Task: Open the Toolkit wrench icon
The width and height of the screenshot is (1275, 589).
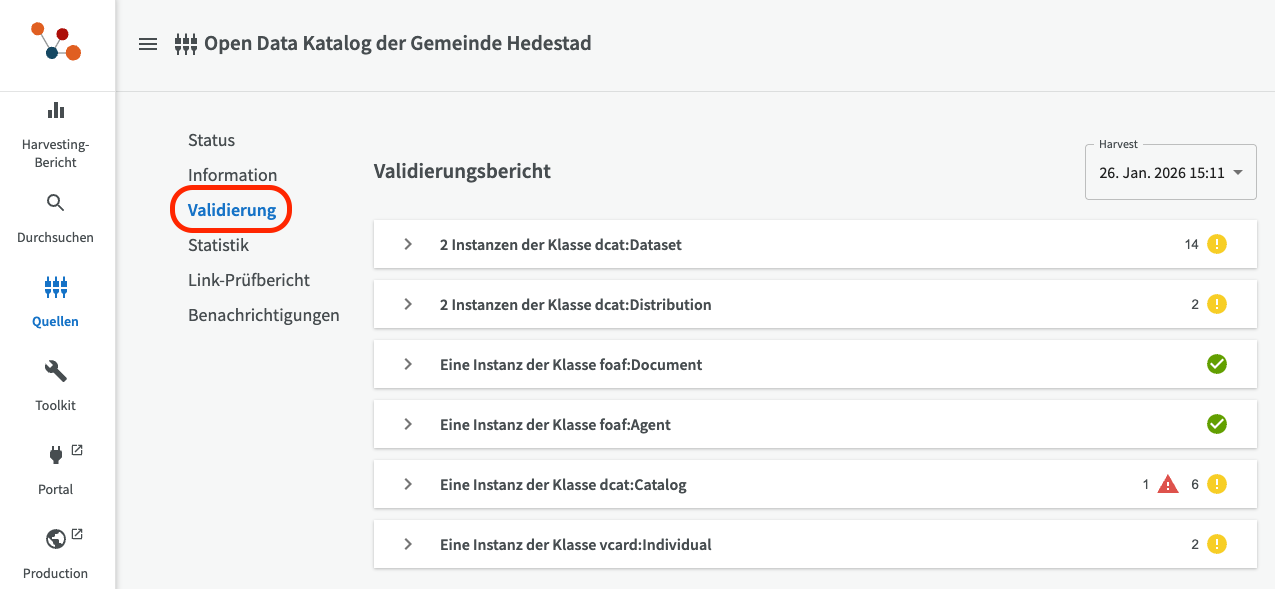Action: coord(56,372)
